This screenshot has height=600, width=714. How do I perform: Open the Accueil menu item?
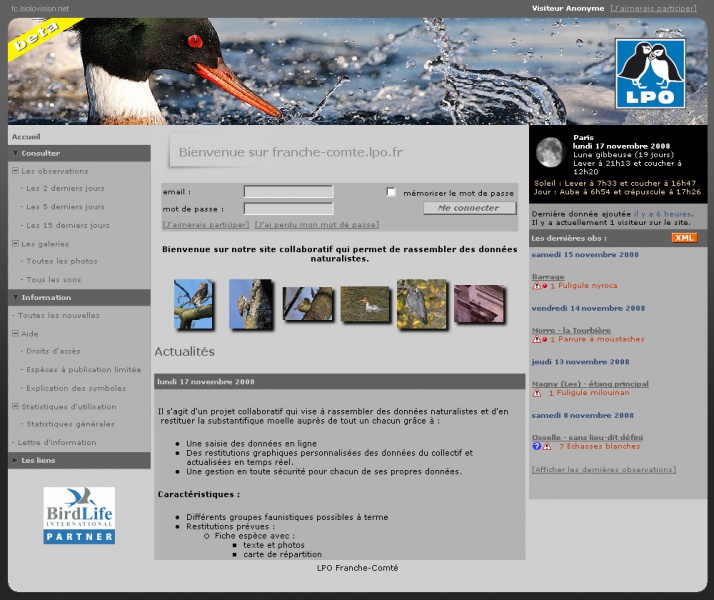pos(26,136)
